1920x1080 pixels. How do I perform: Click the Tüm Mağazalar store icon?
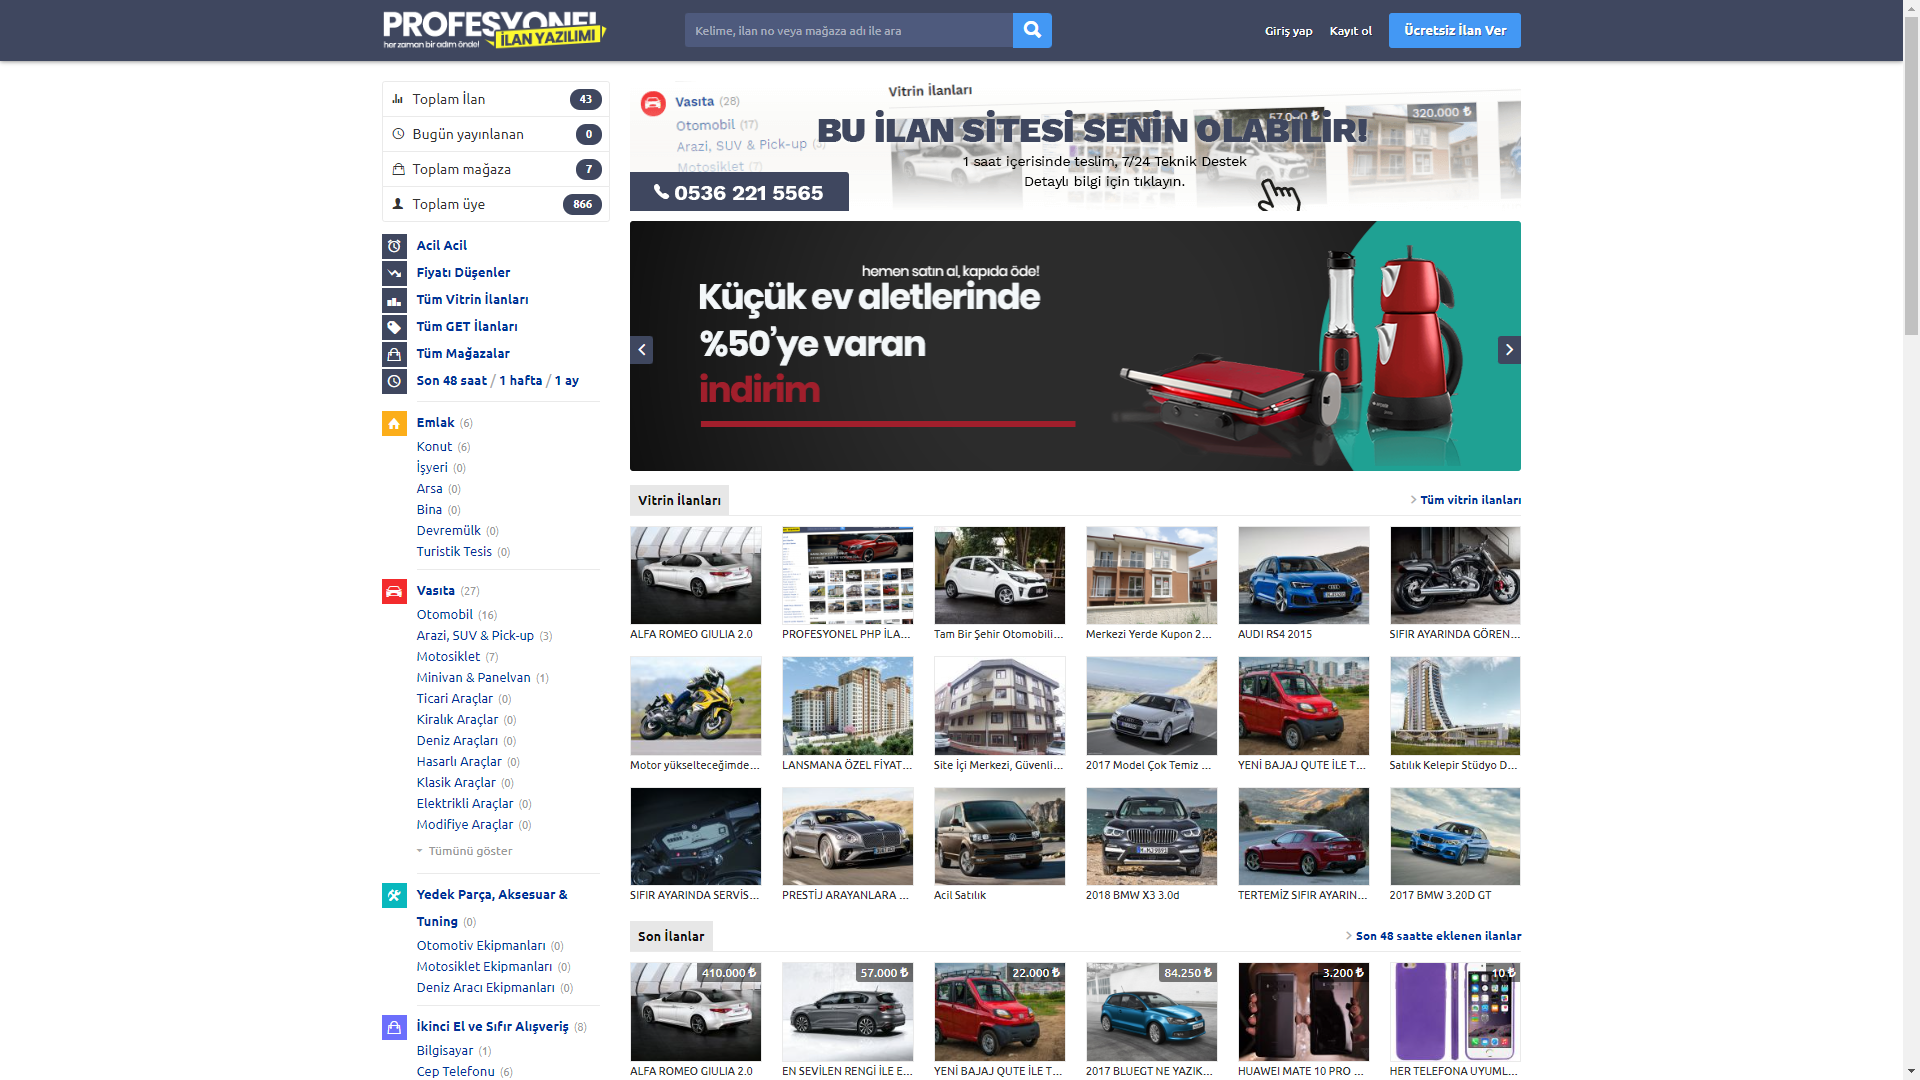point(394,354)
